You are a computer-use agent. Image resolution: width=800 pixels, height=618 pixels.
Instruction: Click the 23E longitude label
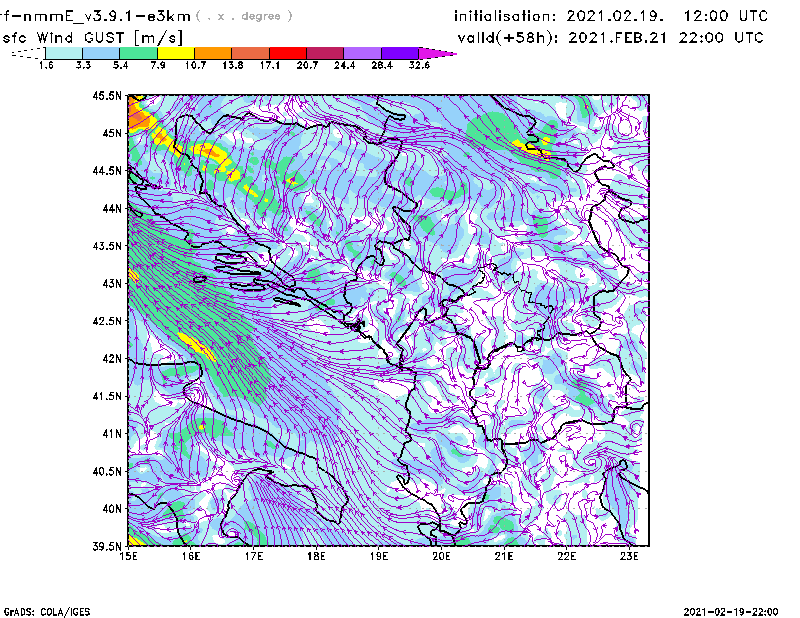(629, 556)
